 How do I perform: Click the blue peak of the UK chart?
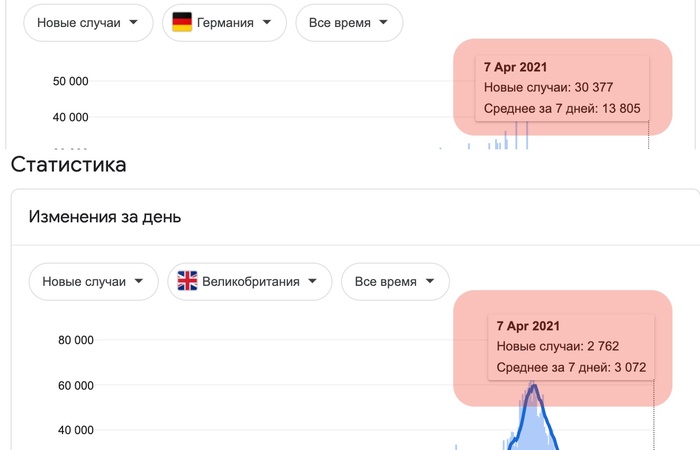point(534,388)
